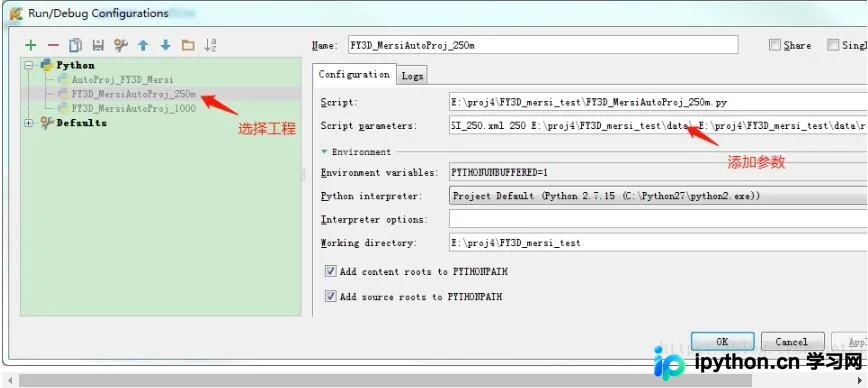The height and width of the screenshot is (388, 868).
Task: Select the Python tree node label
Action: (x=75, y=65)
